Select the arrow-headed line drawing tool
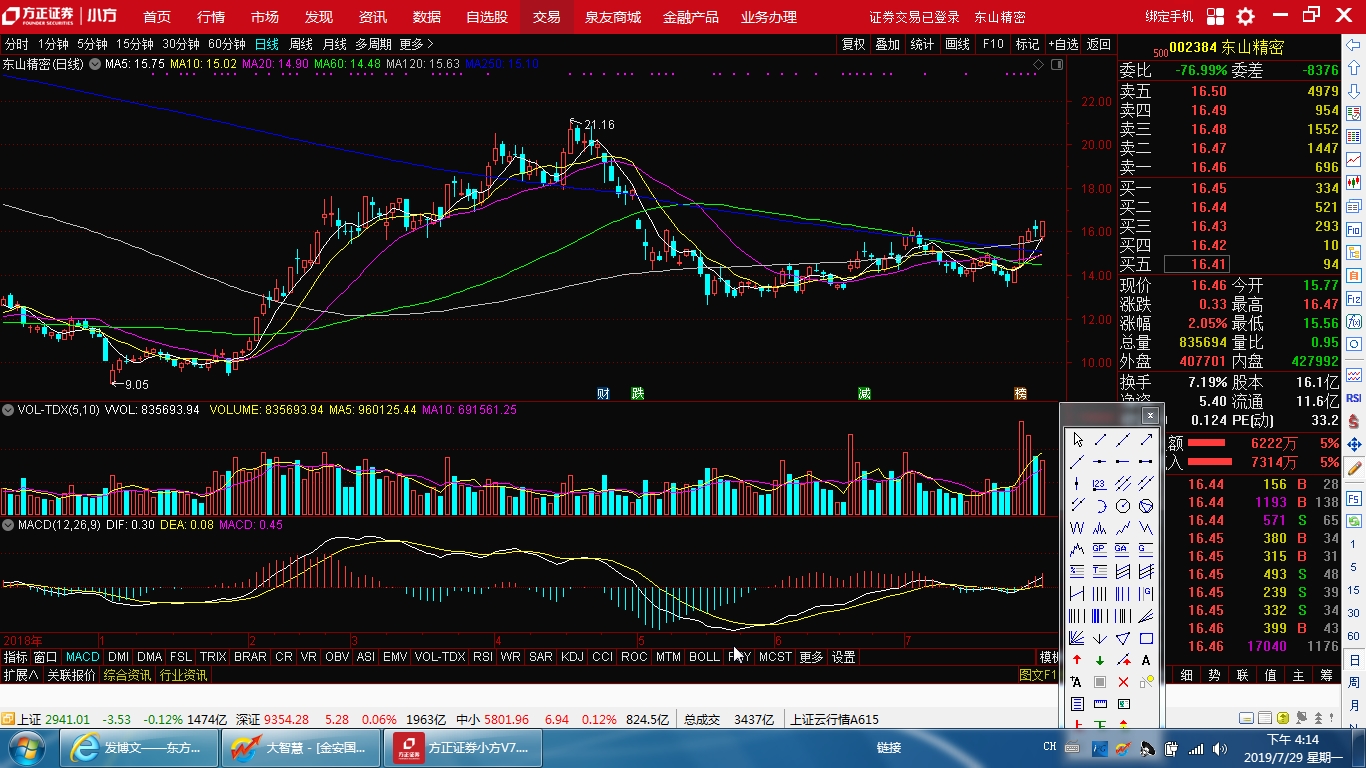This screenshot has width=1366, height=768. coord(1146,439)
